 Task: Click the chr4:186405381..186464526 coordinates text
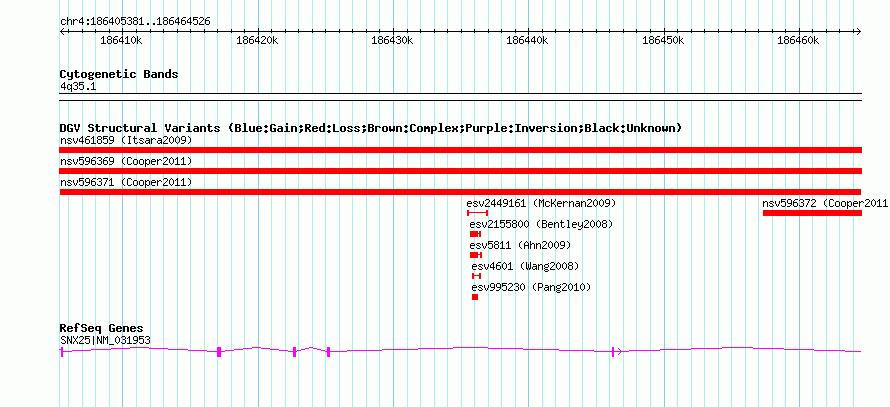(x=135, y=22)
